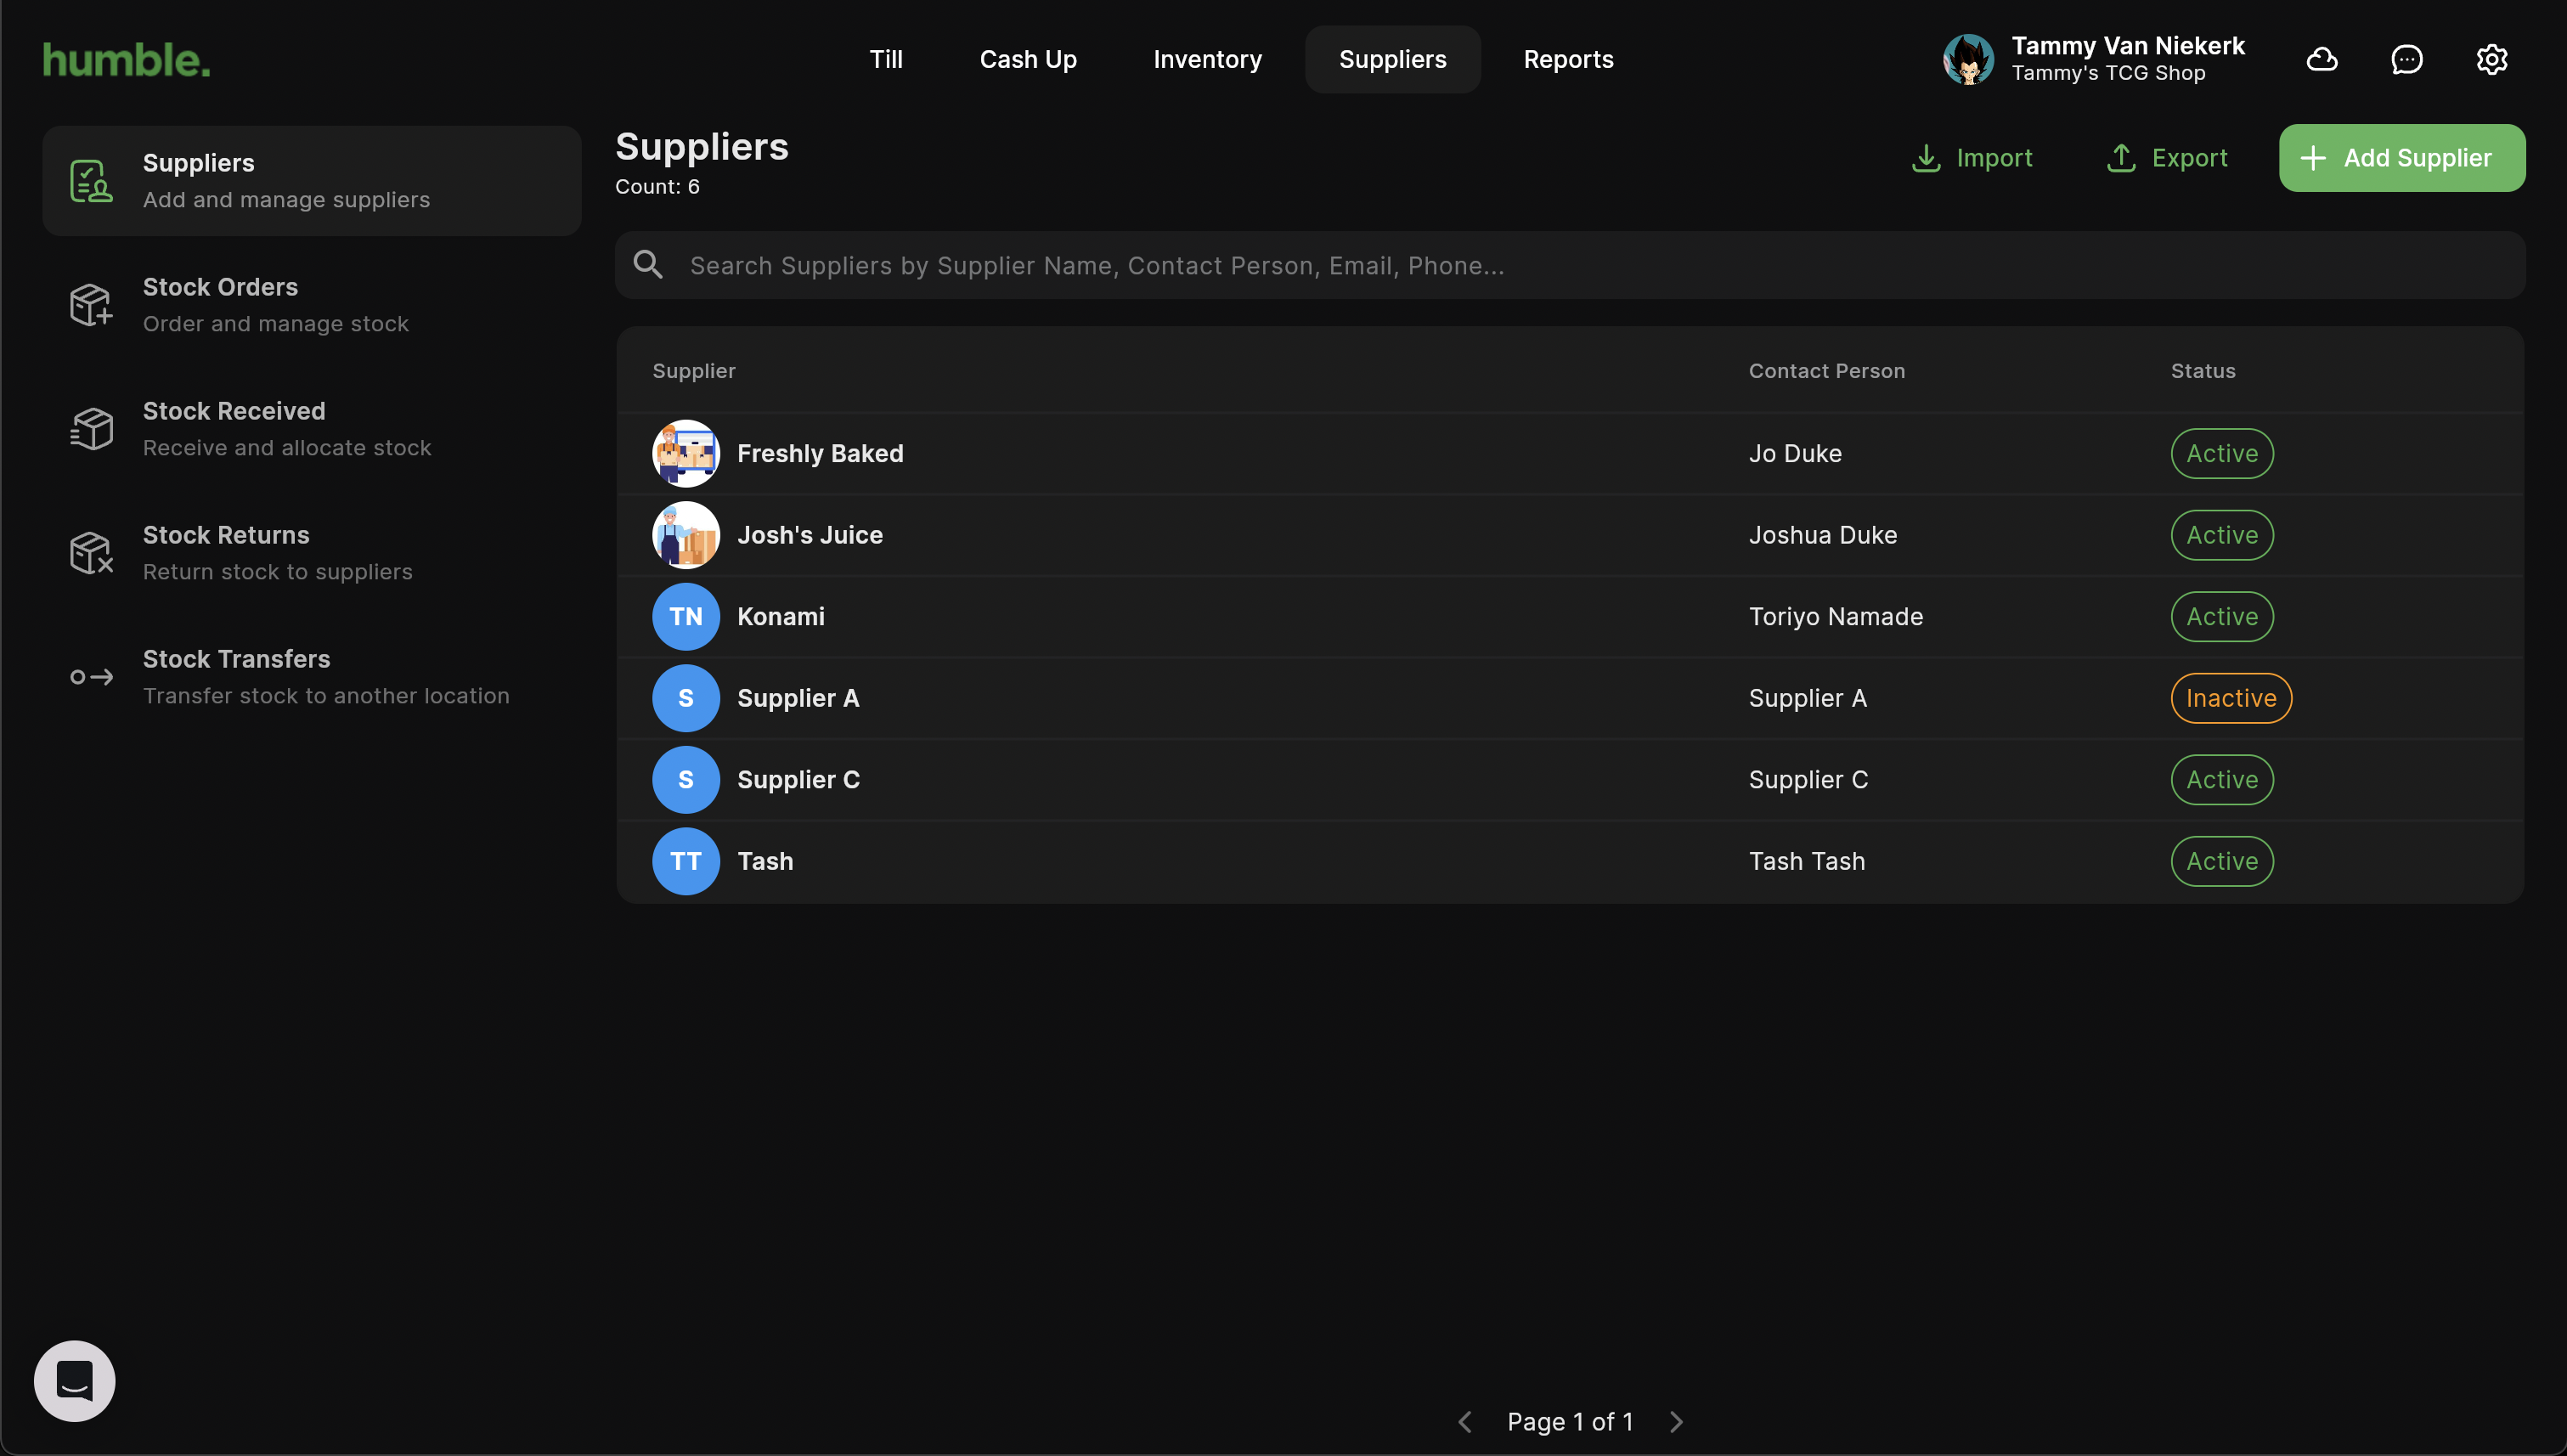Click the Inactive status badge for Supplier A
2567x1456 pixels.
pyautogui.click(x=2230, y=698)
